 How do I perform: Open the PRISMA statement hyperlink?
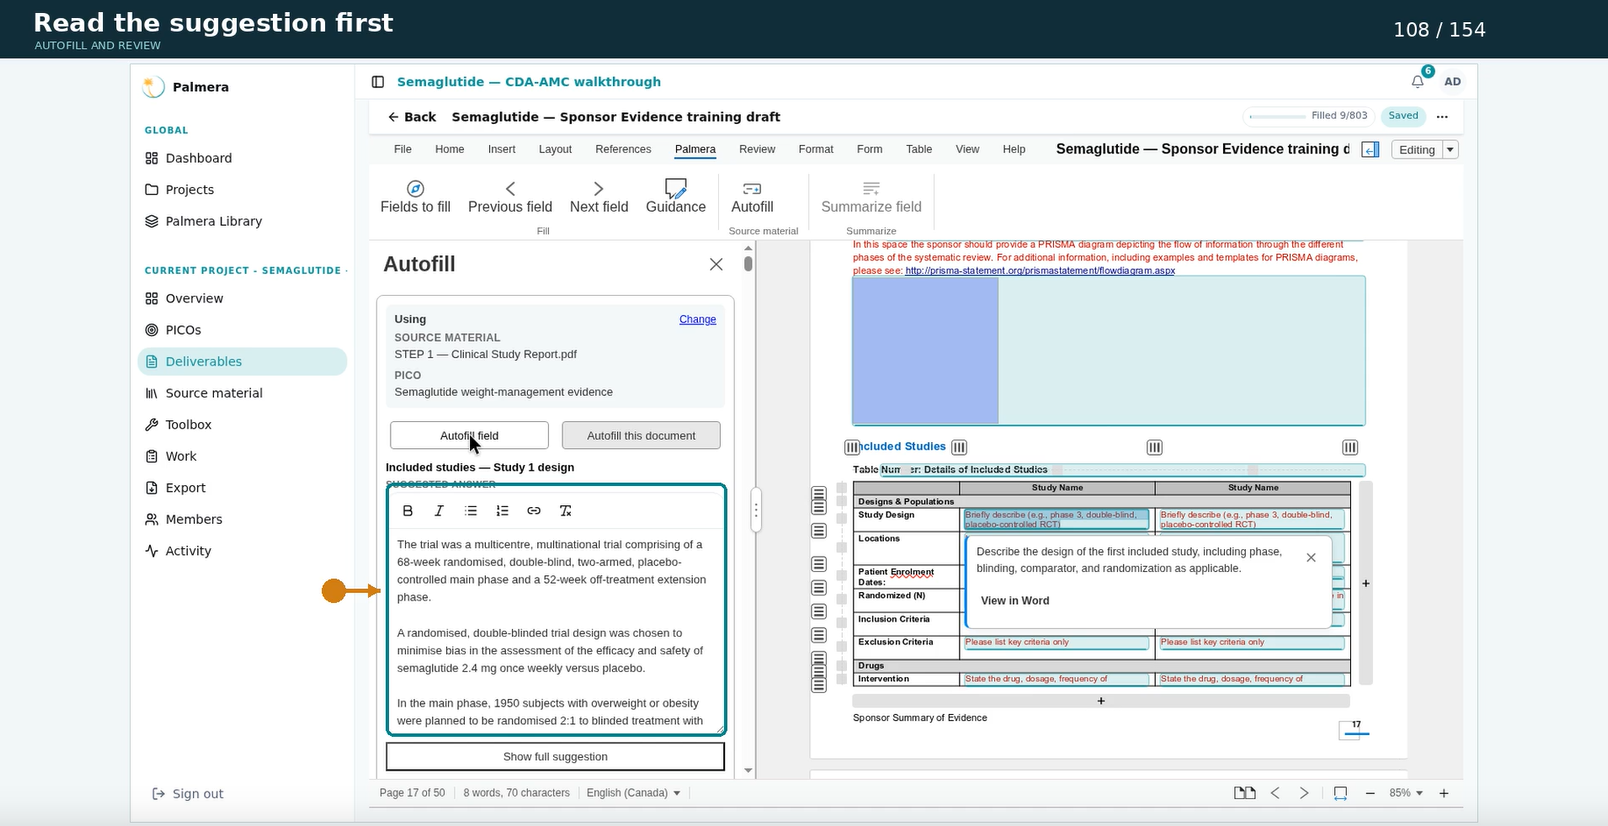click(x=1040, y=270)
